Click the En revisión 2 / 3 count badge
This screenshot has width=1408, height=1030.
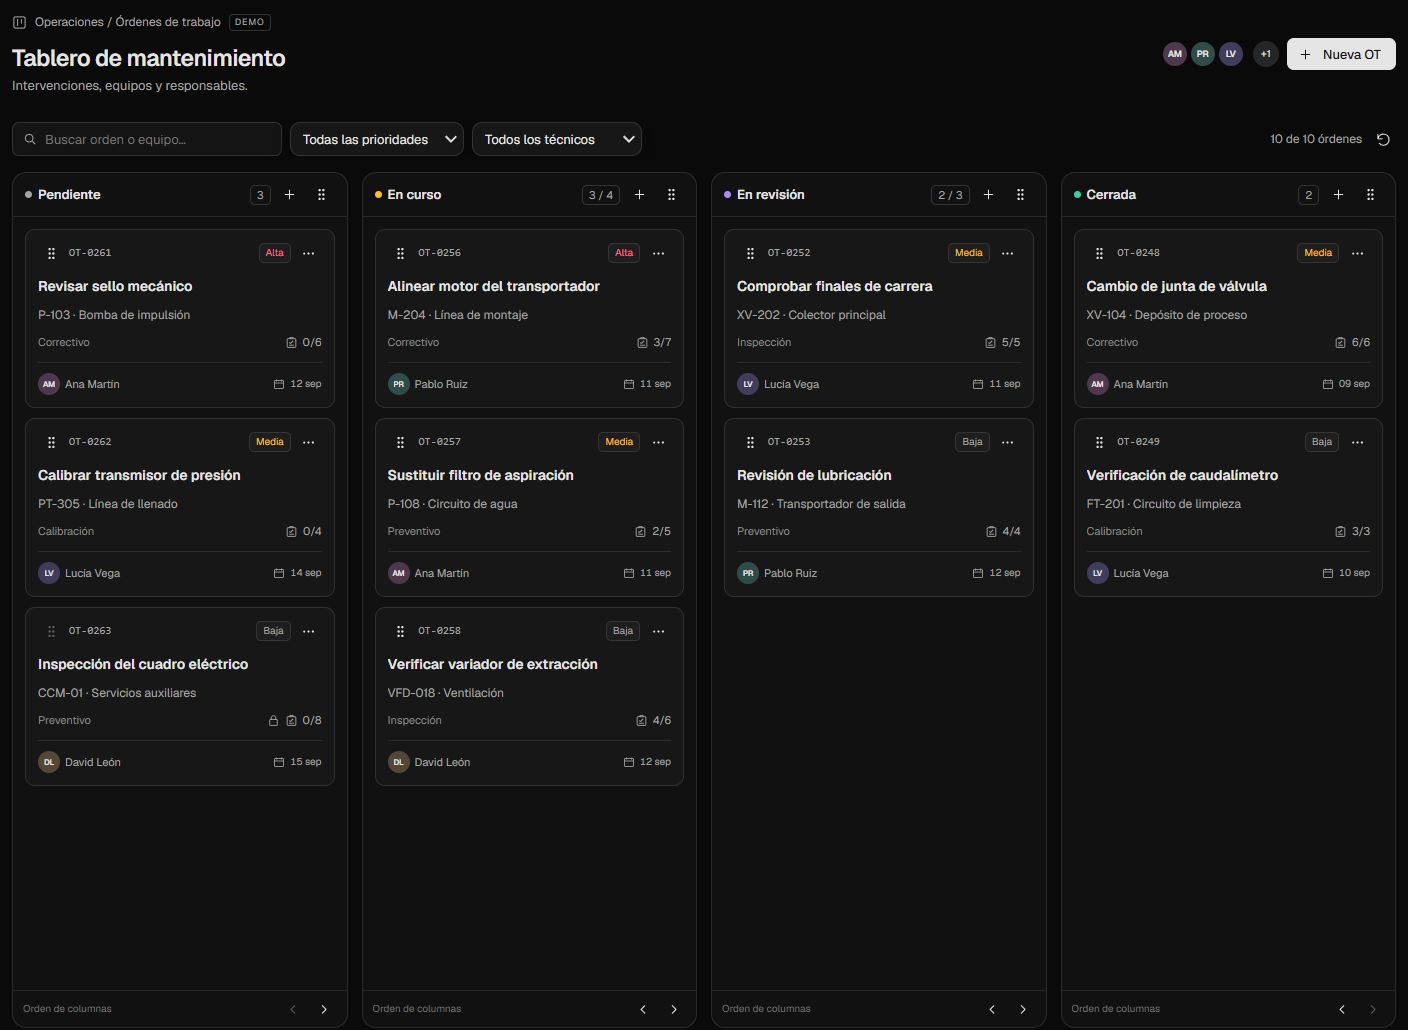(950, 195)
